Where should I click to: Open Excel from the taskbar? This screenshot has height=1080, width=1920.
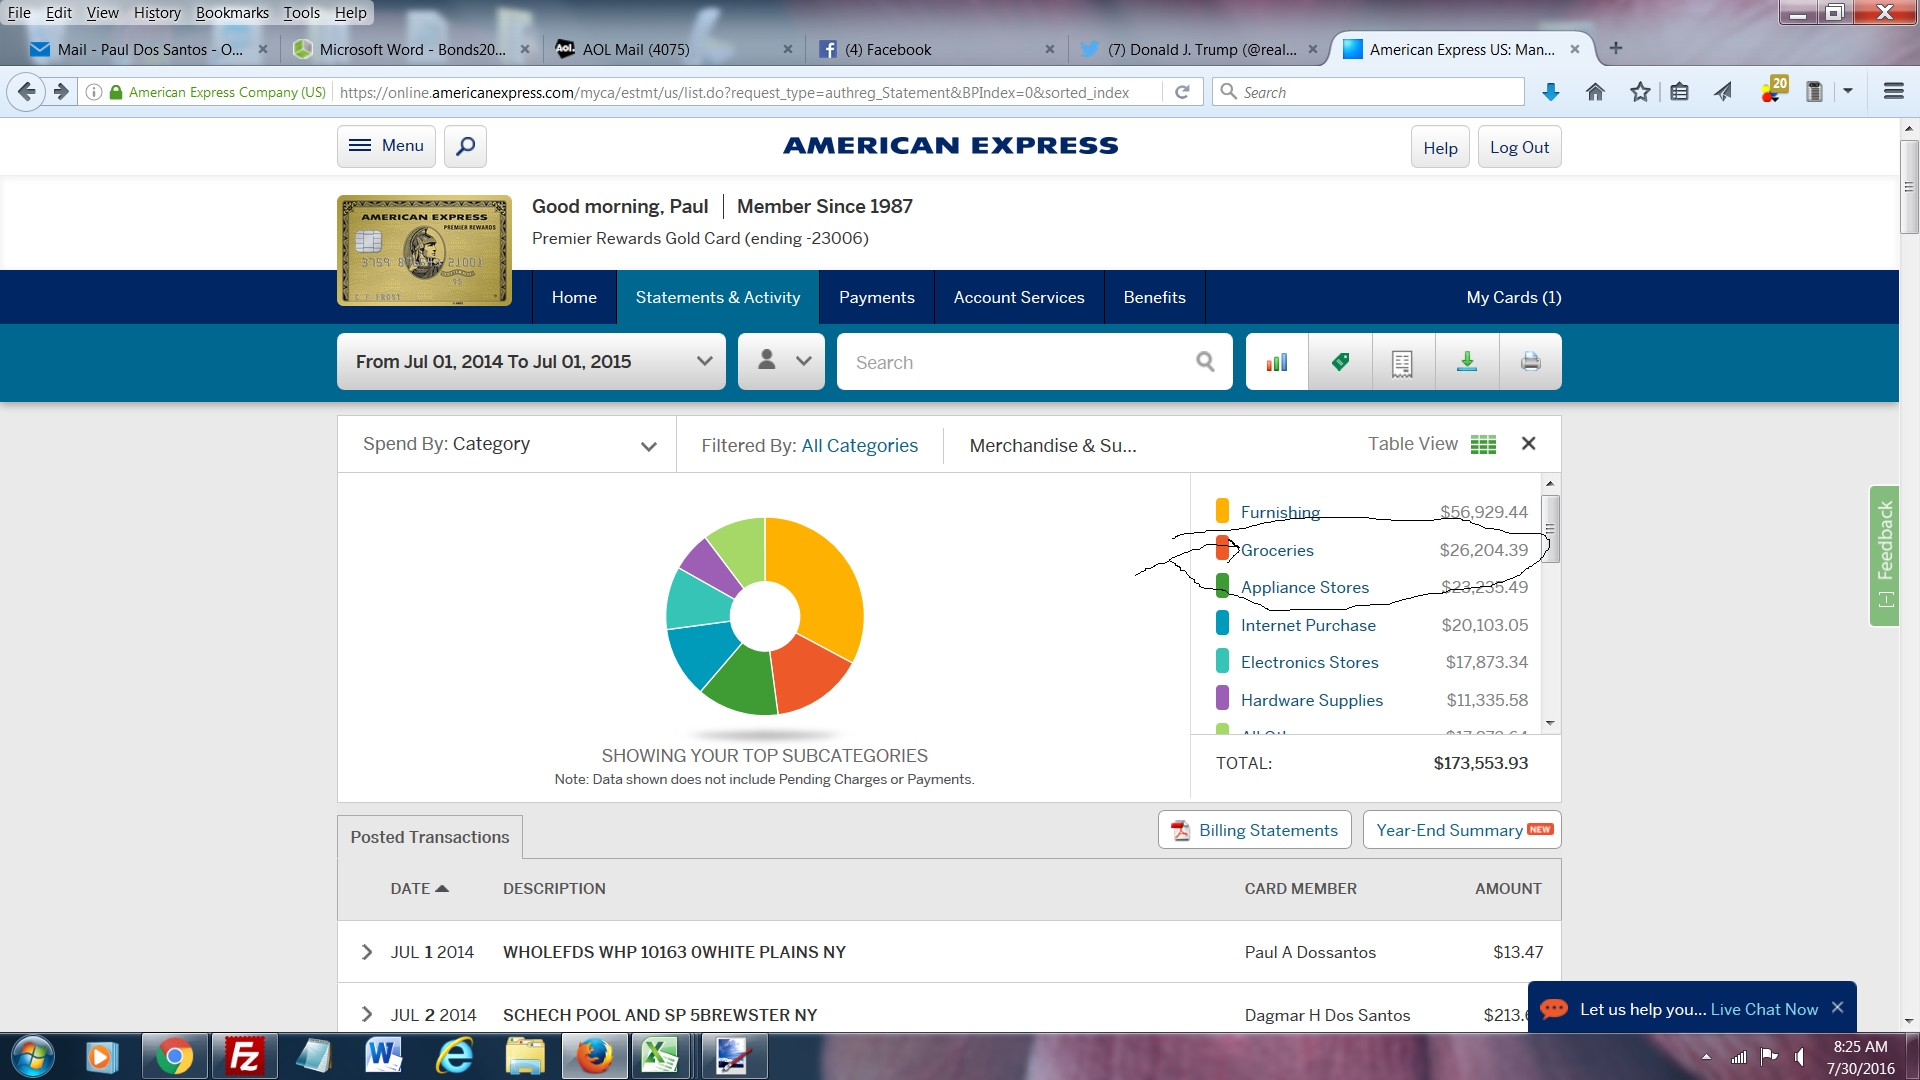660,1056
